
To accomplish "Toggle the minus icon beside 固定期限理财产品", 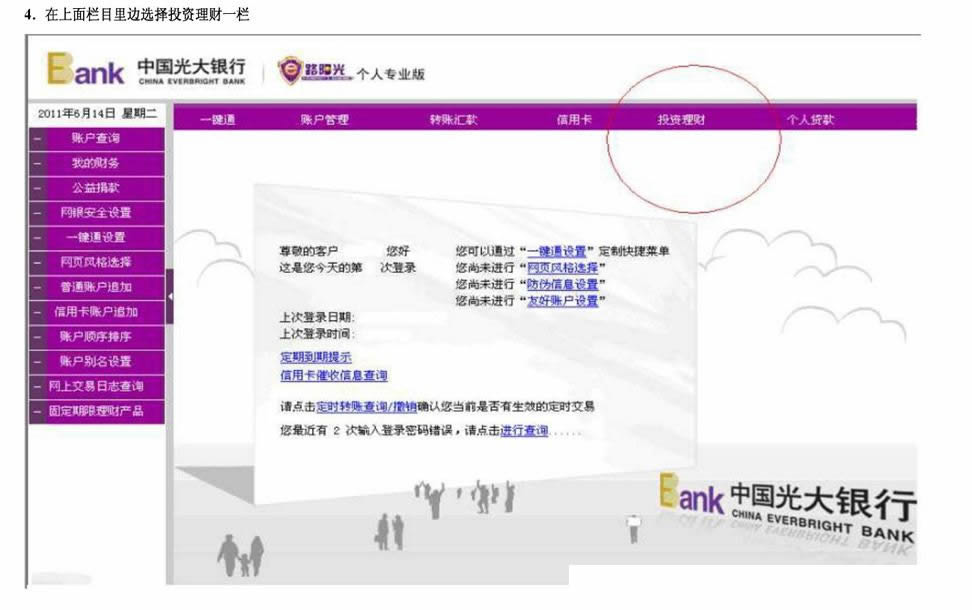I will click(37, 412).
